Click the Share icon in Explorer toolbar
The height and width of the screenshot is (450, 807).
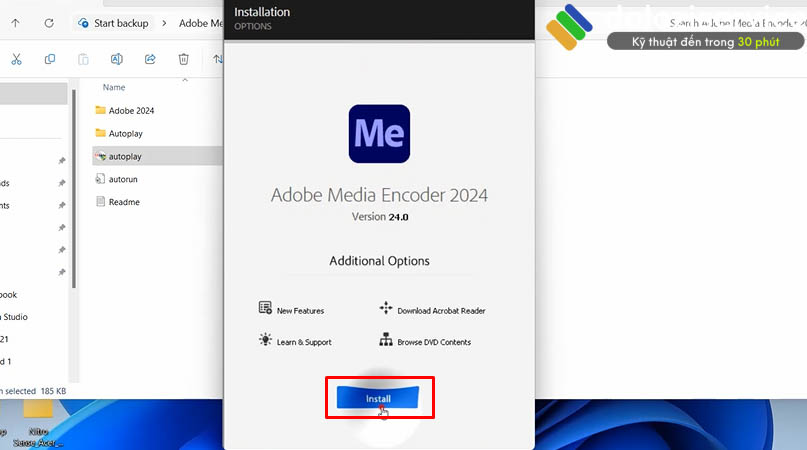(150, 59)
